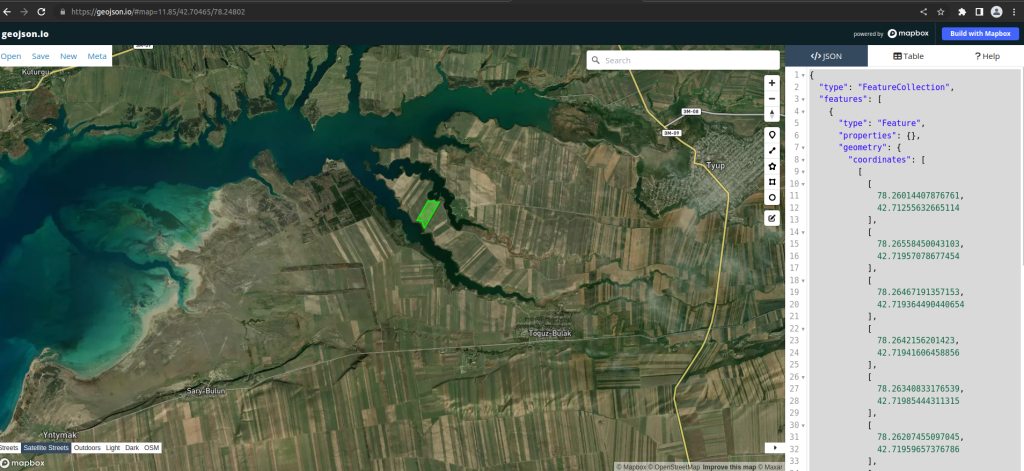
Task: Toggle the browser side panel icon
Action: point(979,12)
